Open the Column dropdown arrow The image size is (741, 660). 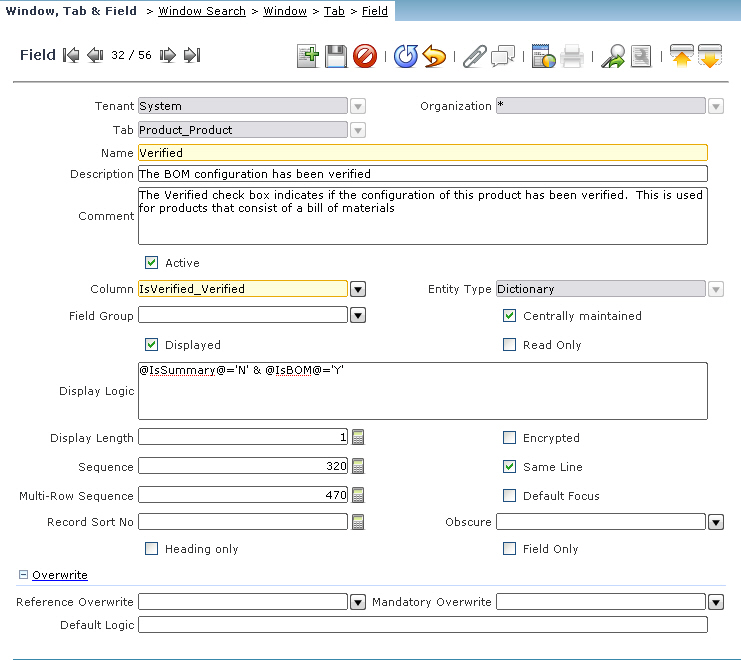click(x=358, y=289)
